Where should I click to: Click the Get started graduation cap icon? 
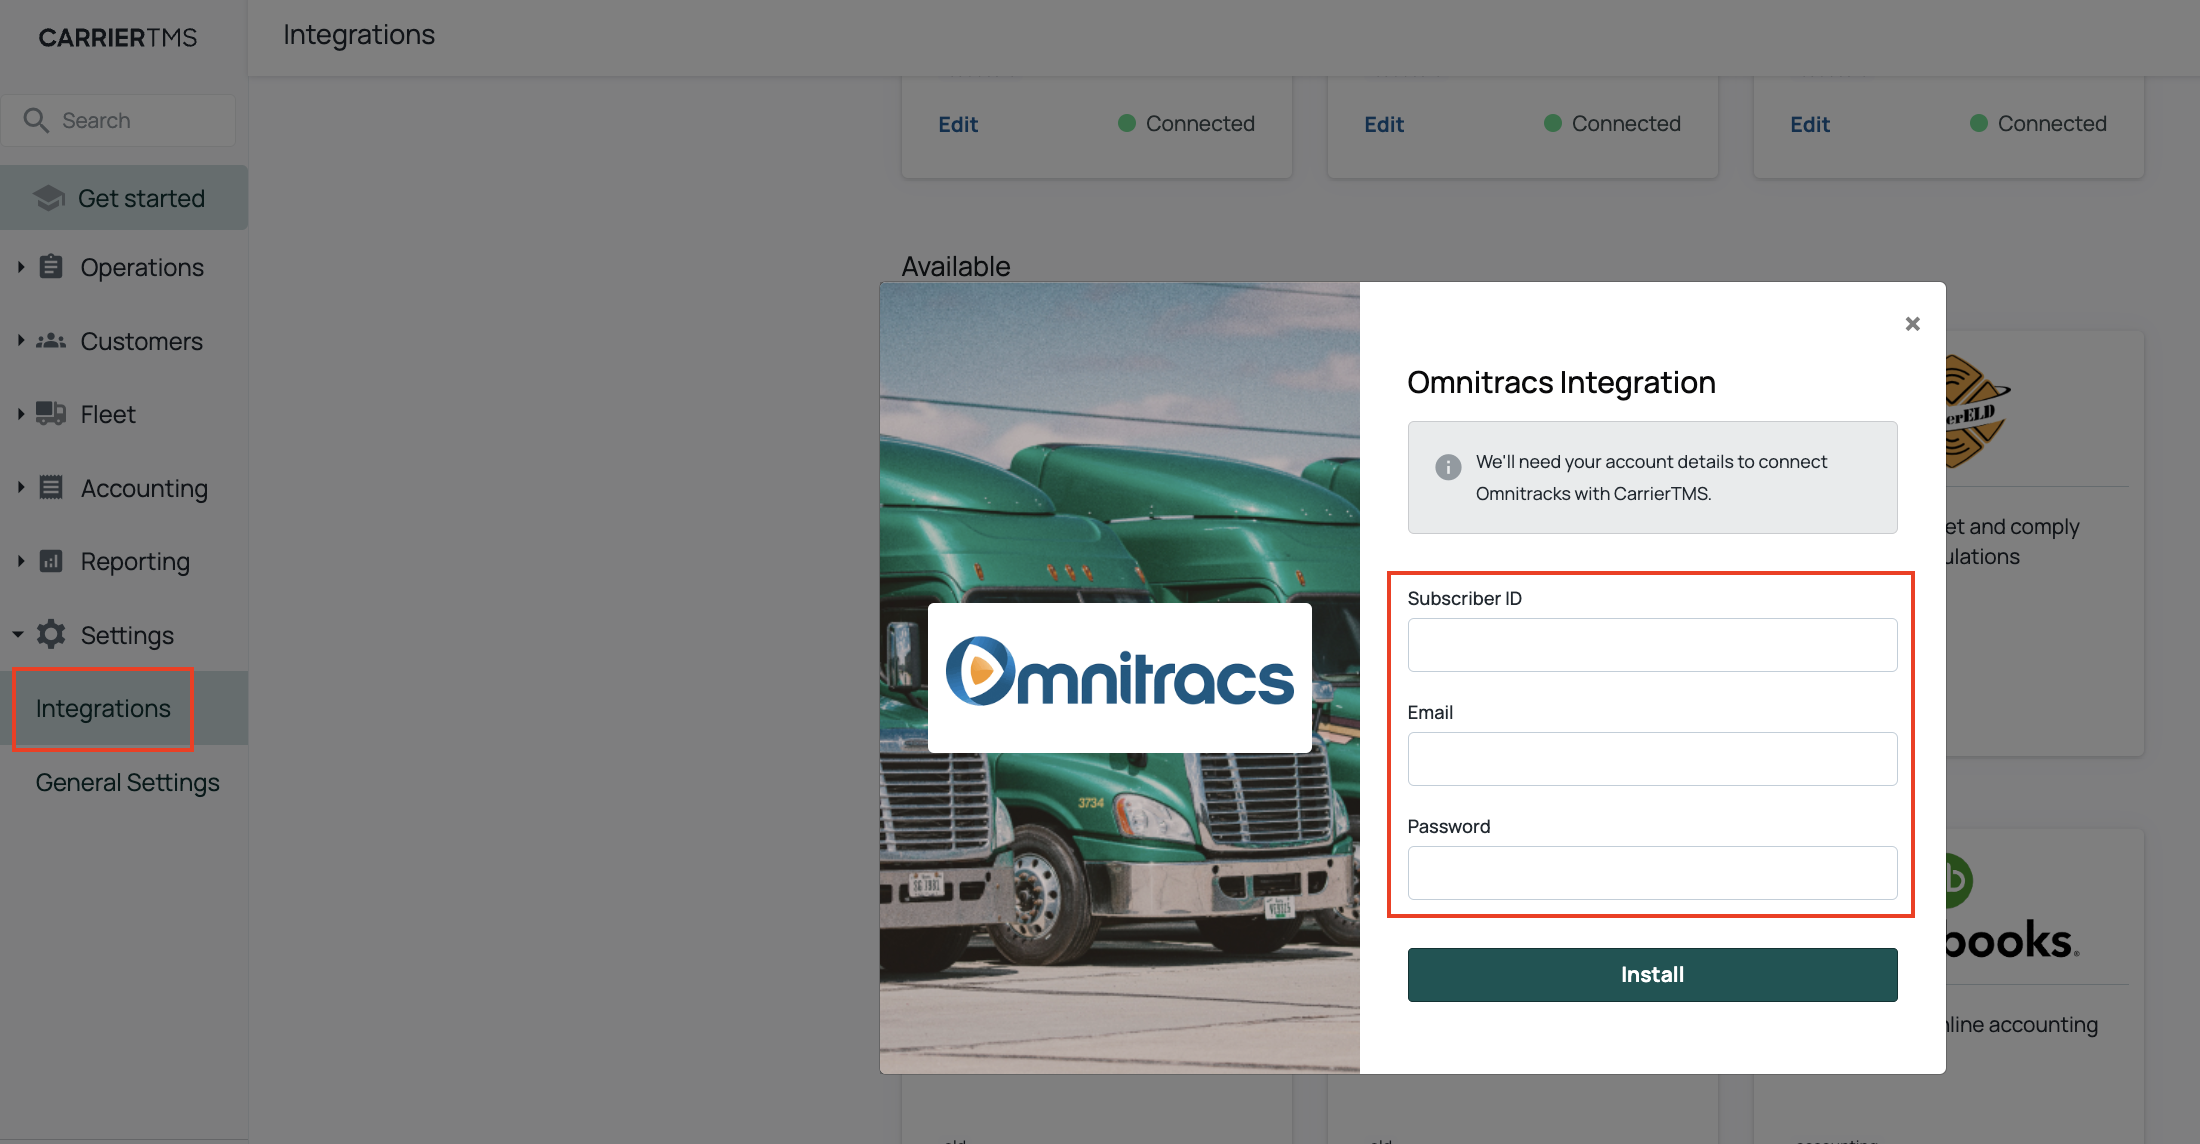pyautogui.click(x=49, y=198)
